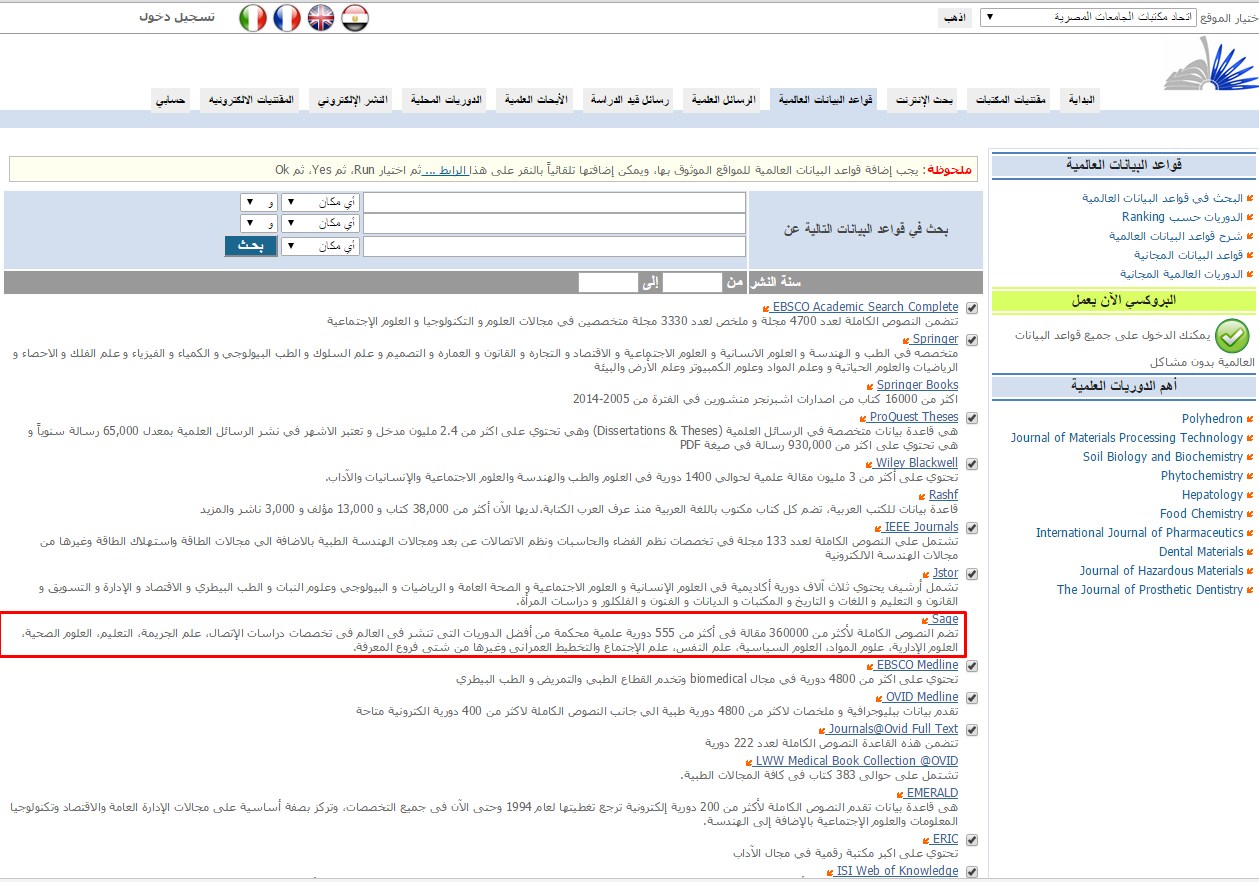Open the قواعد البيانات المجانية sidebar link
The image size is (1259, 882).
[x=1188, y=255]
